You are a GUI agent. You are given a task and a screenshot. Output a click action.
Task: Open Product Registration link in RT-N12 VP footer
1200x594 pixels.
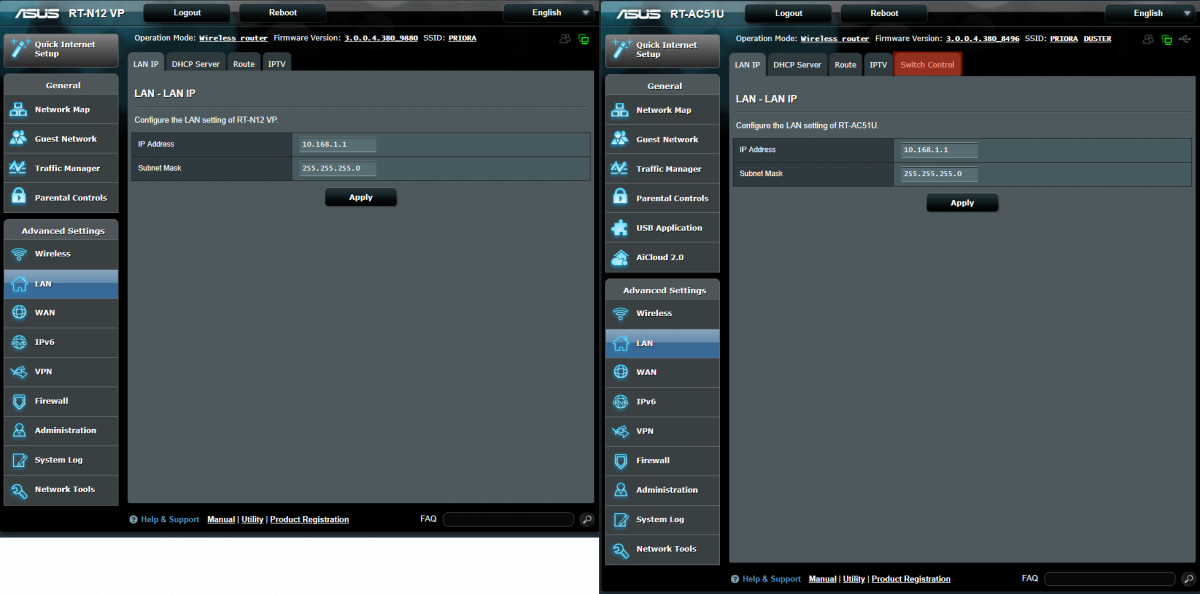pyautogui.click(x=310, y=520)
